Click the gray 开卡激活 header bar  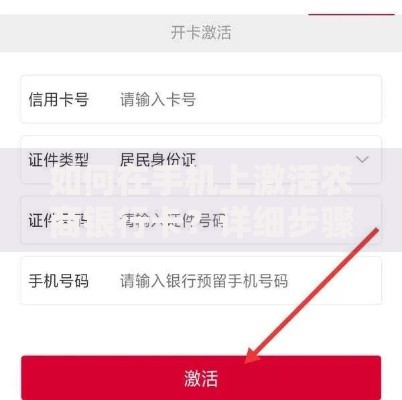pyautogui.click(x=201, y=33)
